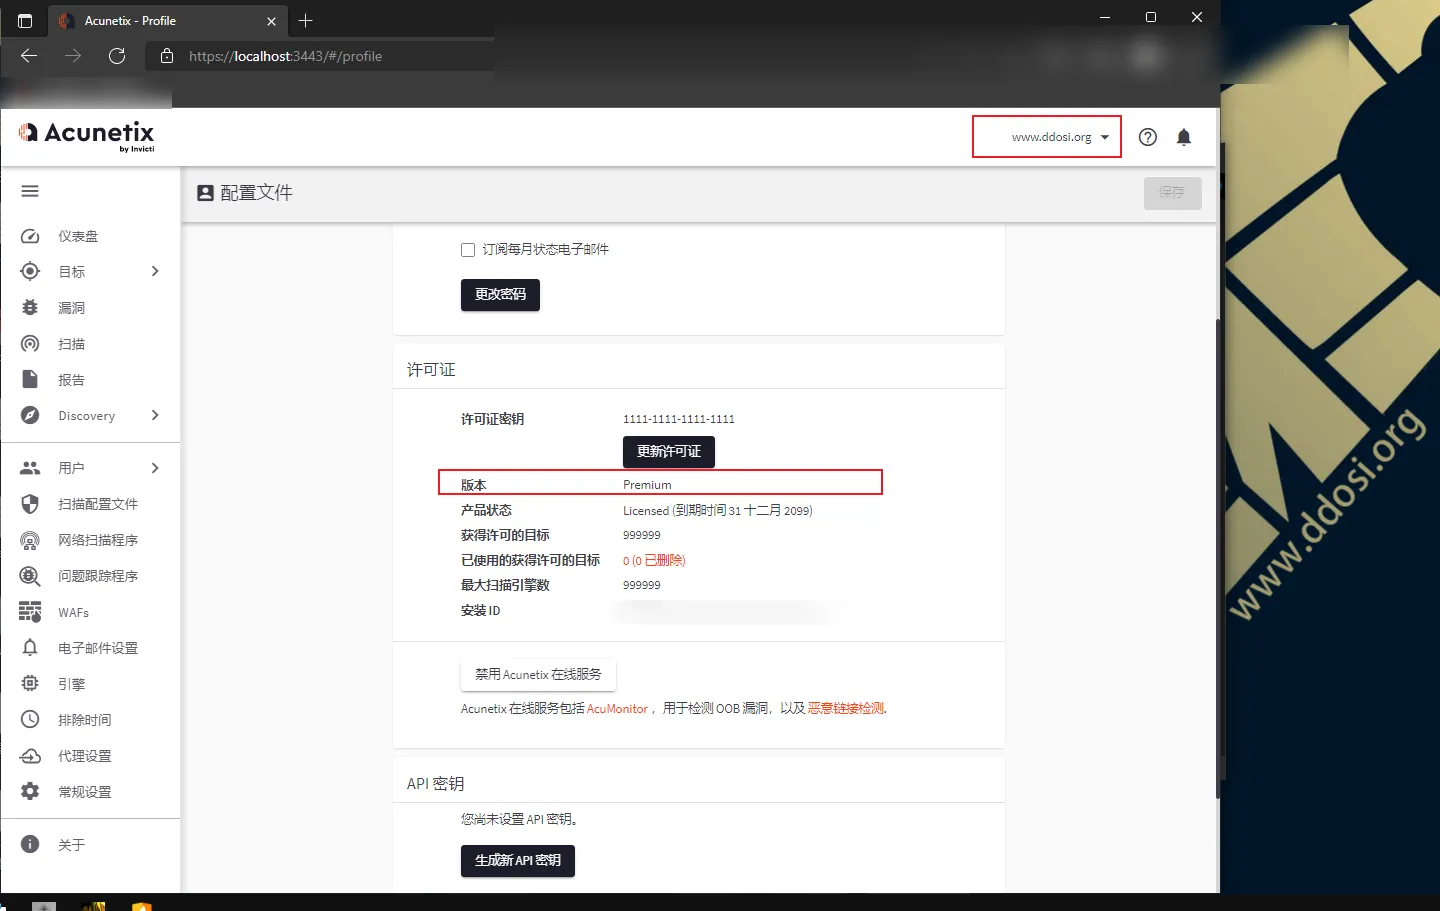Screen dimensions: 1440x911
Task: Click the Users people icon
Action: (x=30, y=467)
